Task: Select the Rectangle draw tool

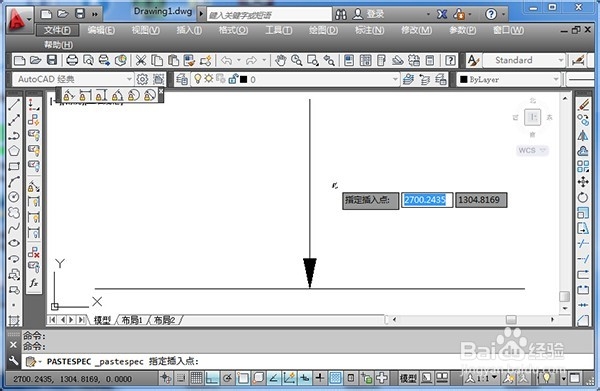Action: [x=14, y=166]
